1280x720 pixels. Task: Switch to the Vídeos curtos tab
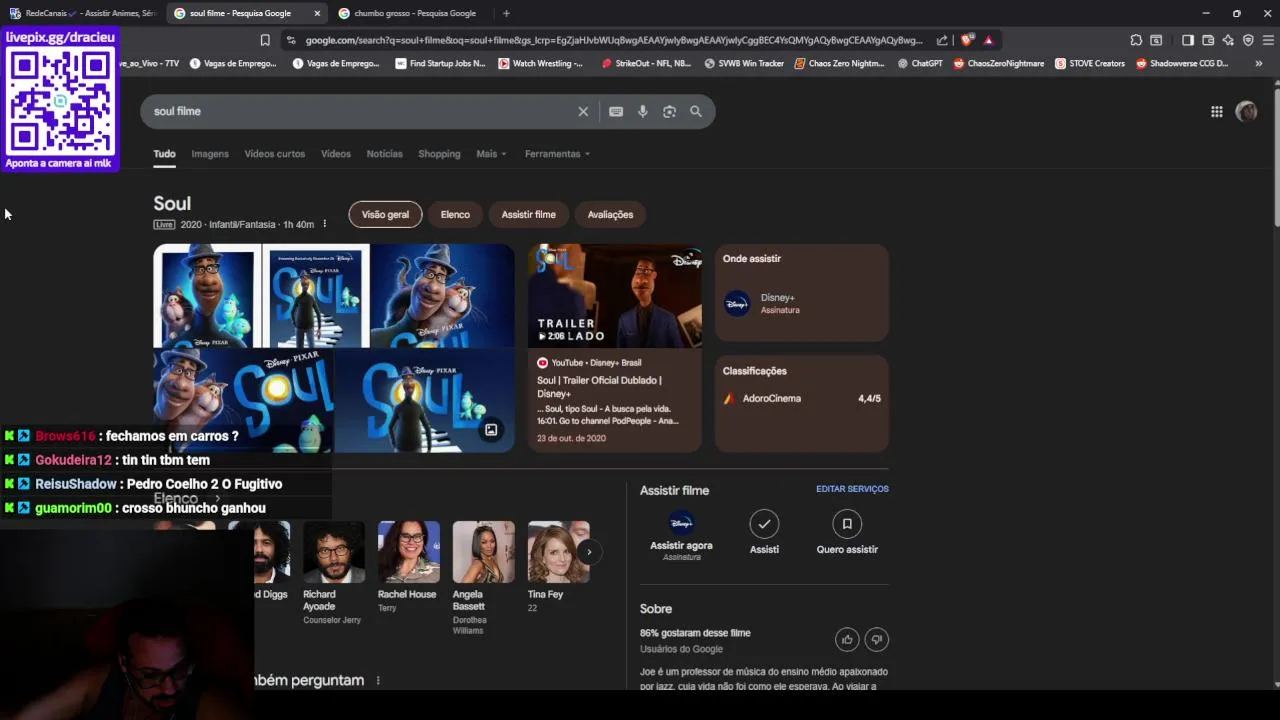(x=275, y=154)
